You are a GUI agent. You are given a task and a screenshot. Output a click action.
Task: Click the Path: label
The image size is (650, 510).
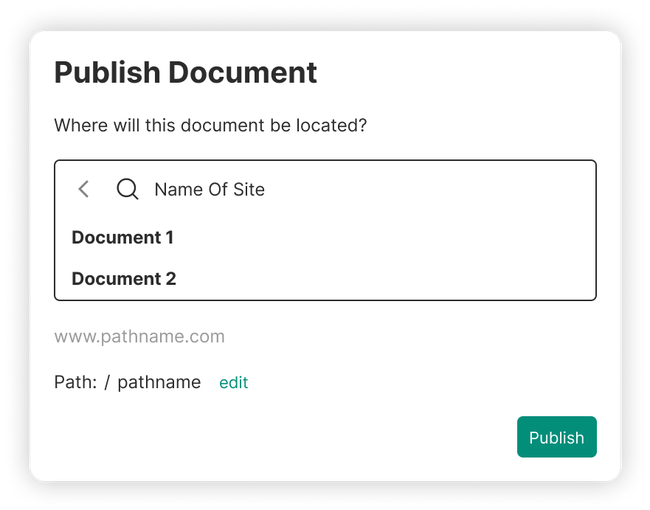point(75,382)
